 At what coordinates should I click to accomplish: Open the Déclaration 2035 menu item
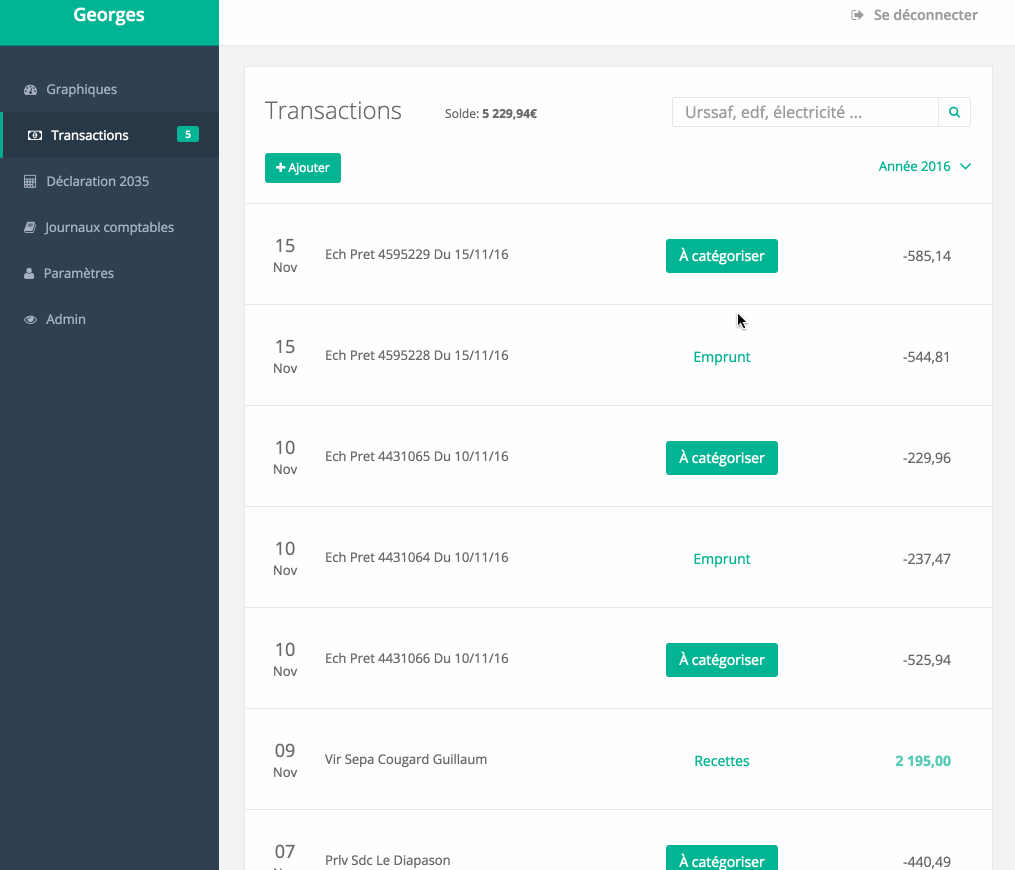[x=97, y=182]
